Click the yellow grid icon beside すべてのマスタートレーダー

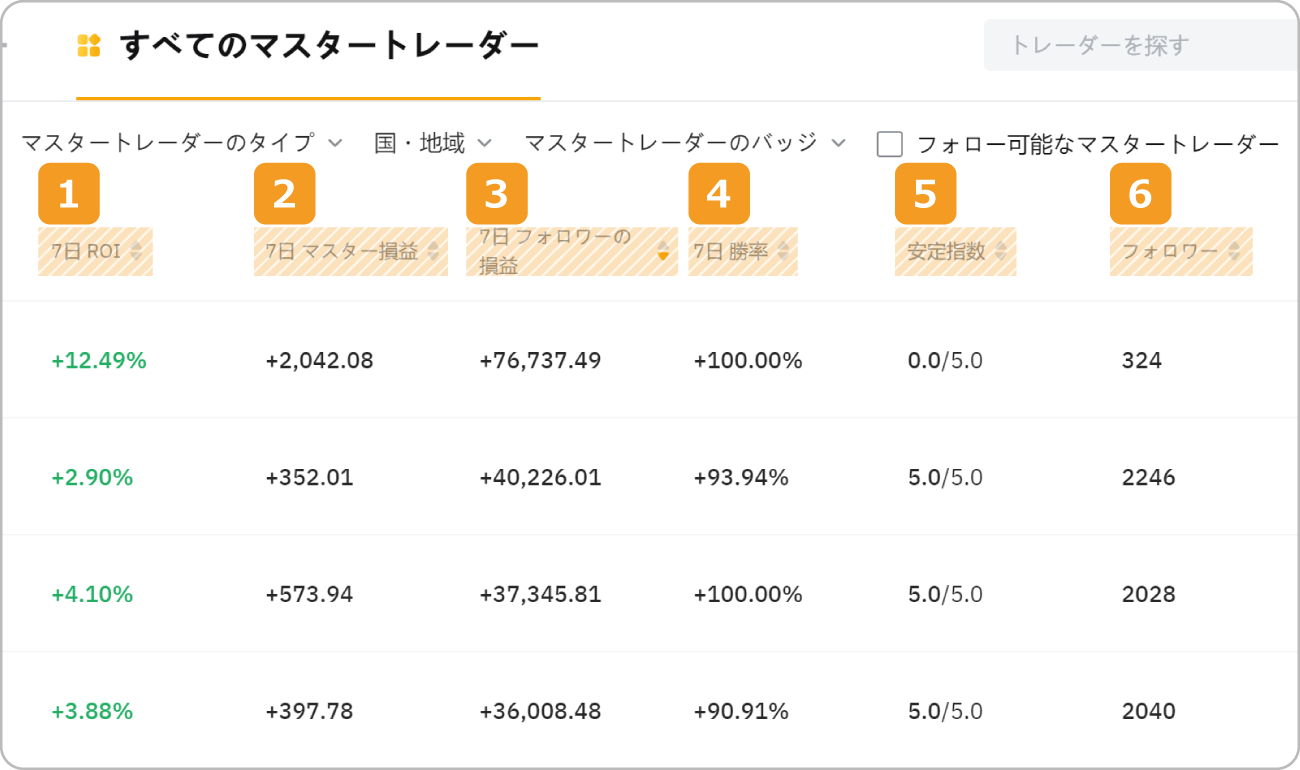[x=89, y=45]
